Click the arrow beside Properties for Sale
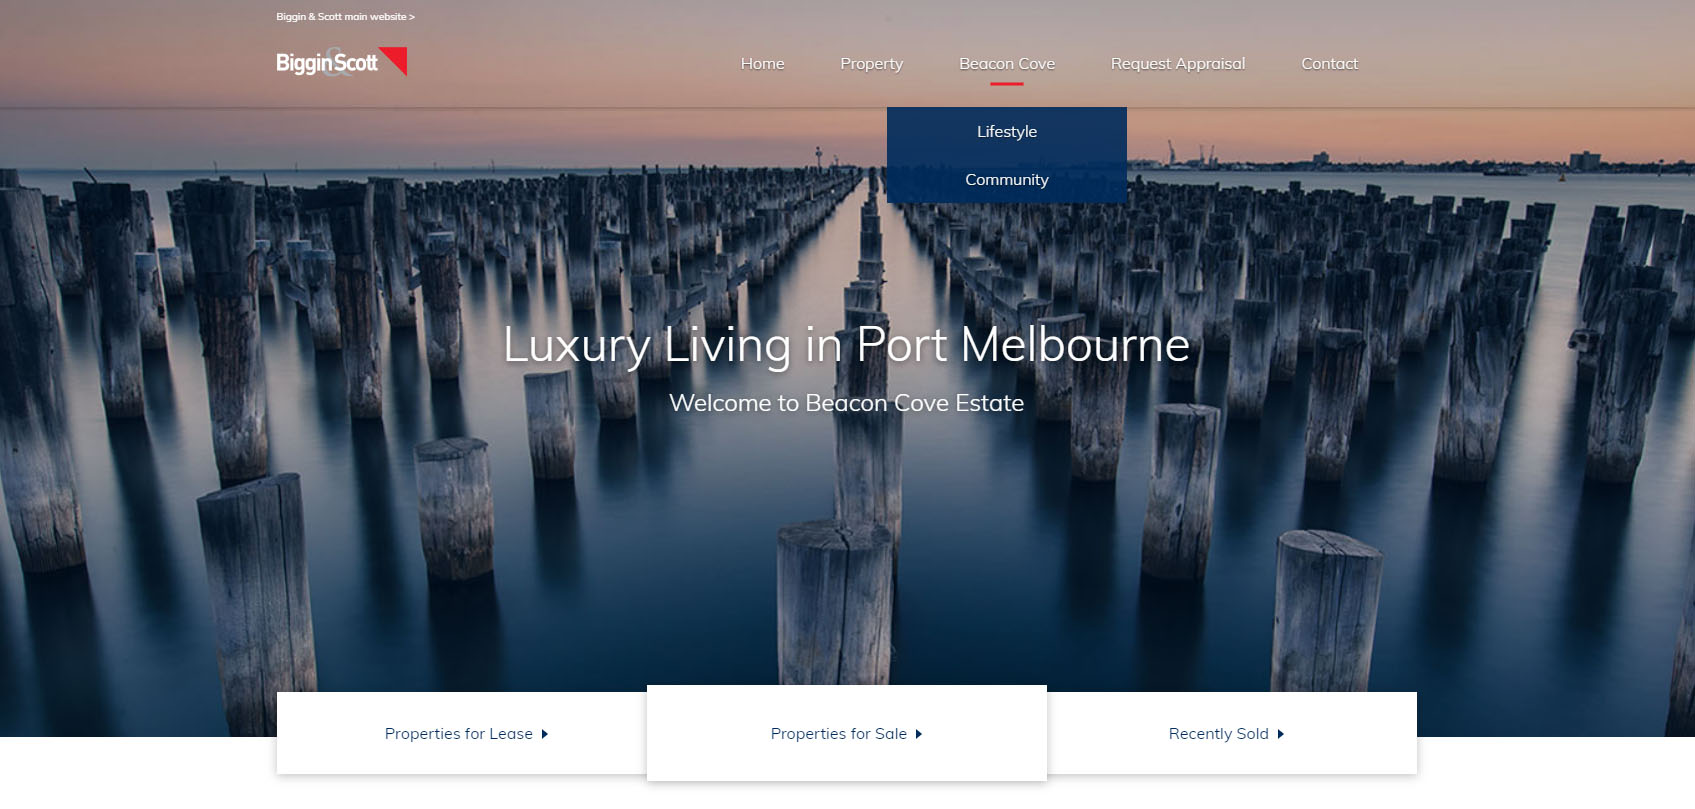Screen dimensions: 1695x809 (919, 734)
